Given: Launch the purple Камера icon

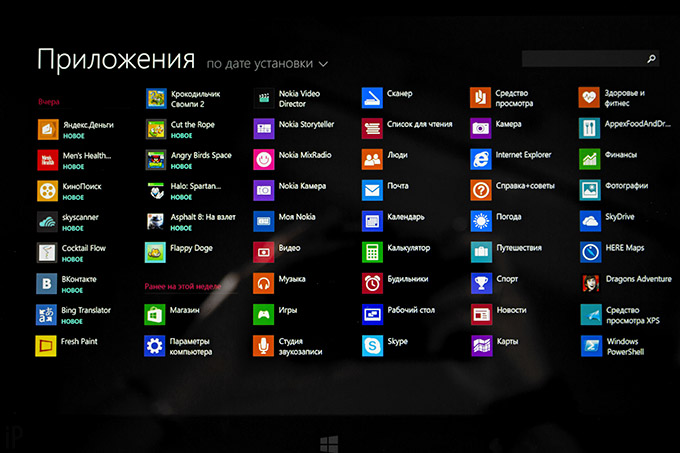Looking at the screenshot, I should point(481,129).
